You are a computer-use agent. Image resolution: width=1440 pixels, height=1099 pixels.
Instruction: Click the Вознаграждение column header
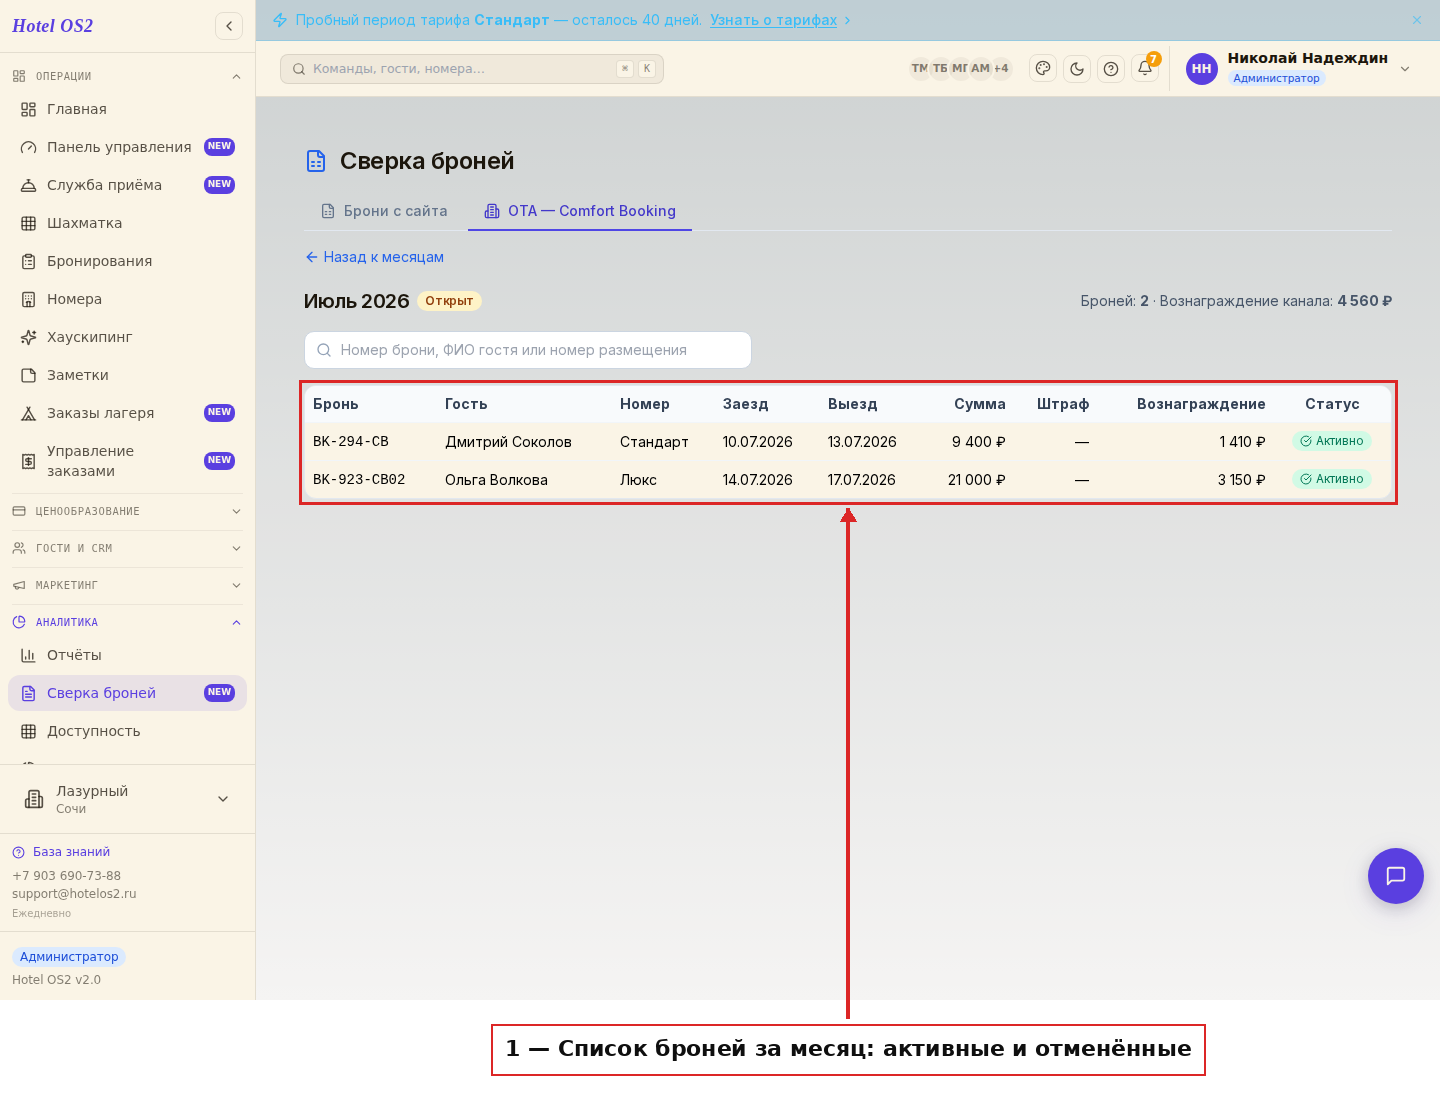[1201, 404]
